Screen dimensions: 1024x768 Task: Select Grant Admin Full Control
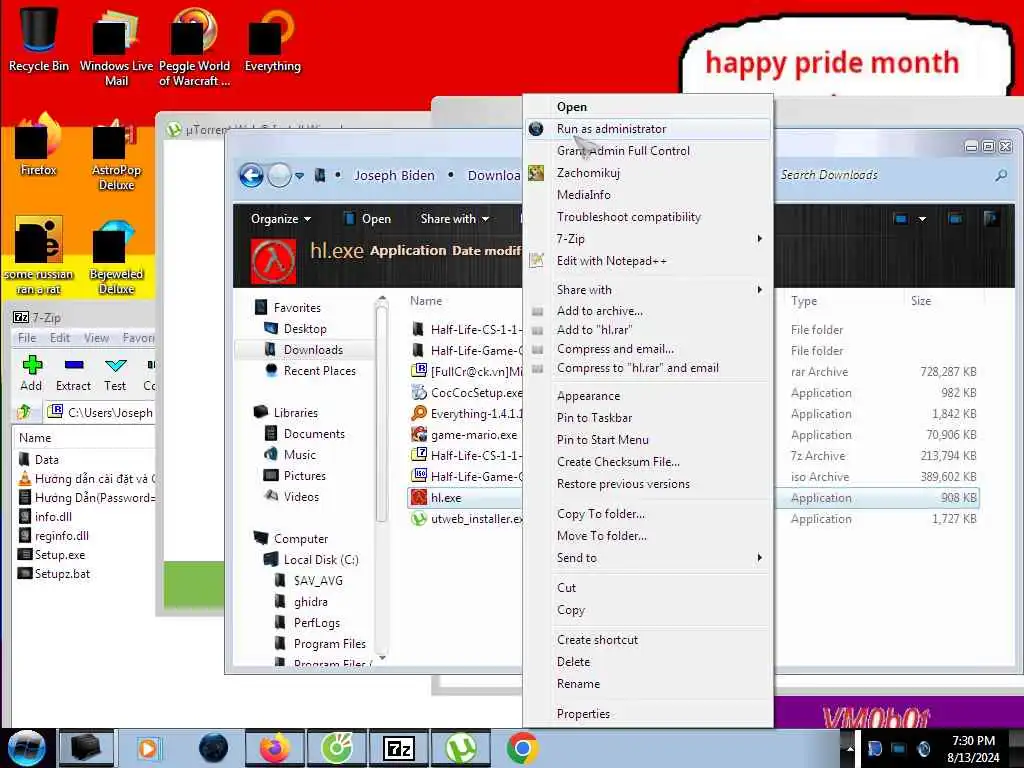tap(648, 151)
